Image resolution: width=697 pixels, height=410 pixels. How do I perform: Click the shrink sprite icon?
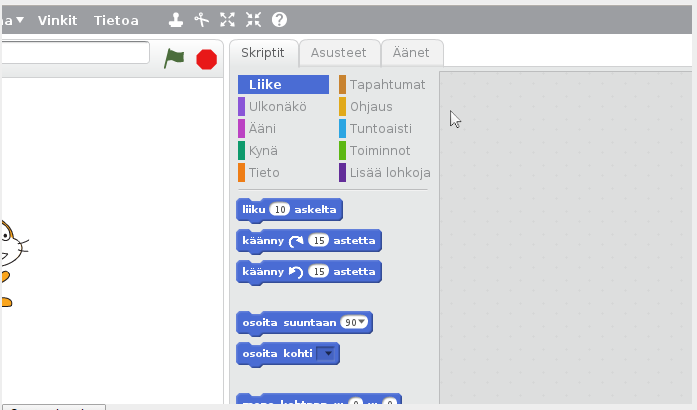pos(253,20)
